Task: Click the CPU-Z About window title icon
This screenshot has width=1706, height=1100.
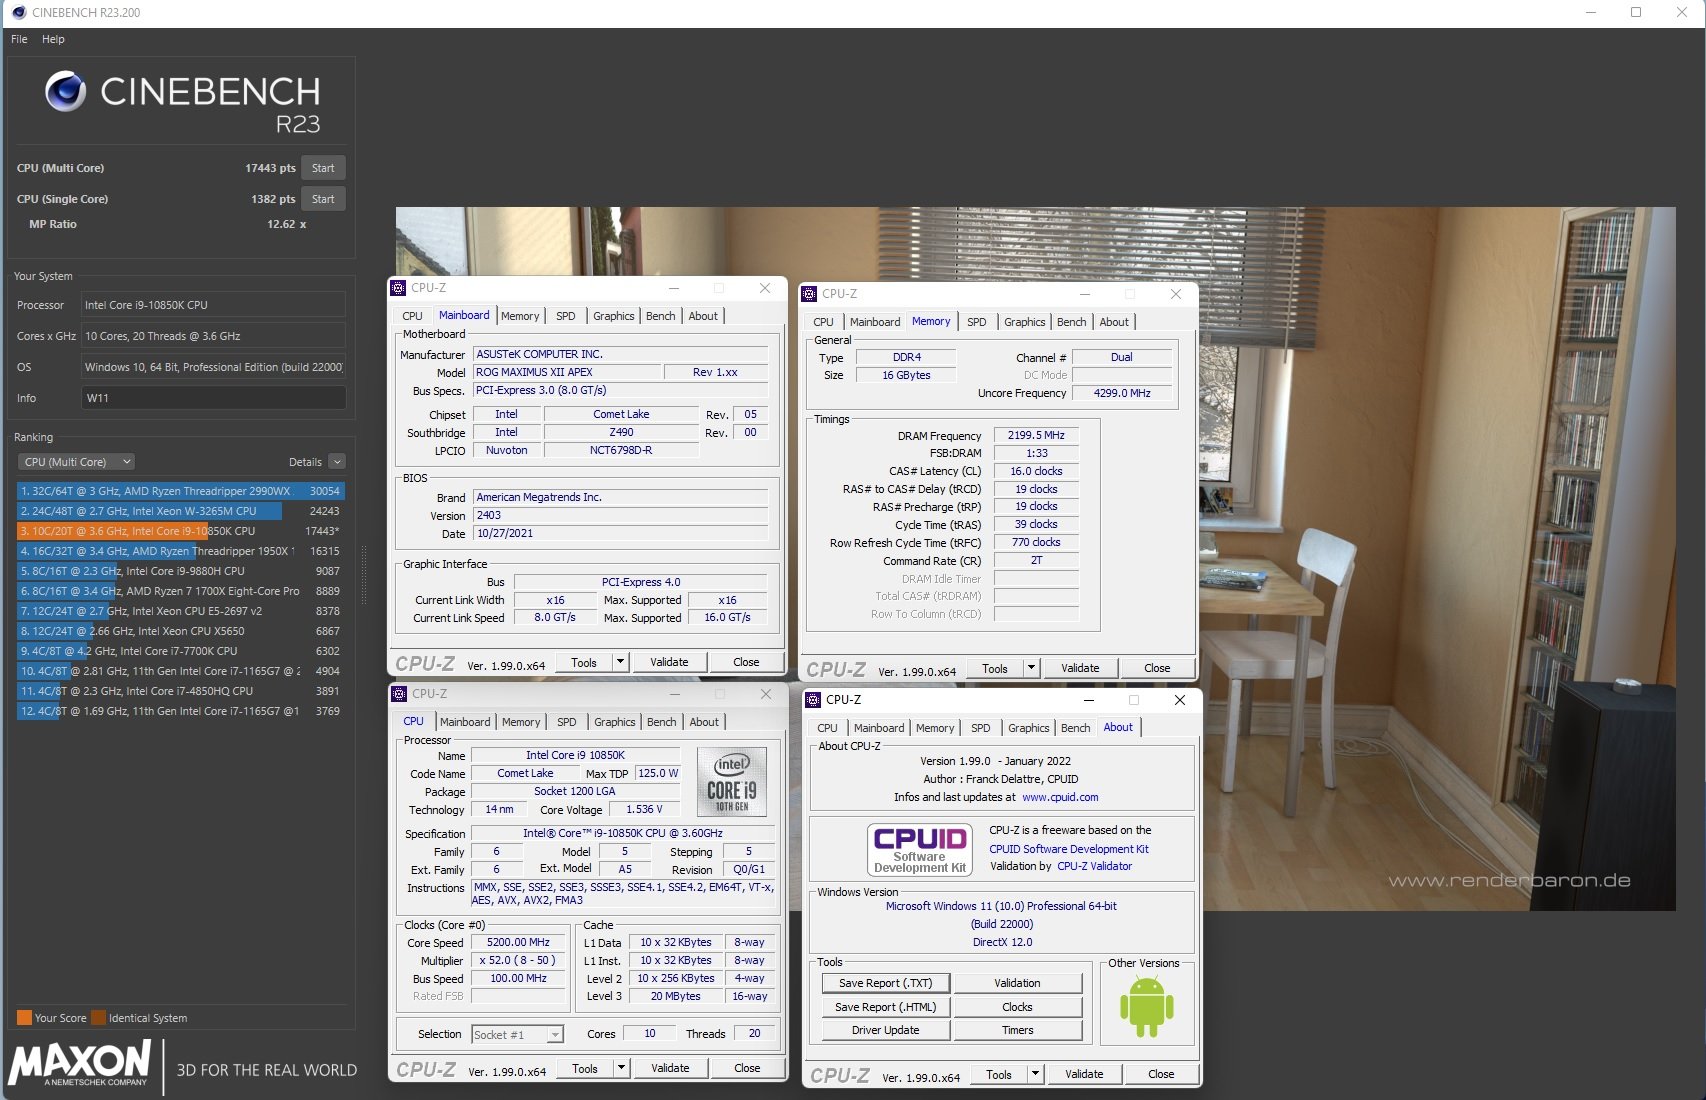Action: tap(811, 700)
